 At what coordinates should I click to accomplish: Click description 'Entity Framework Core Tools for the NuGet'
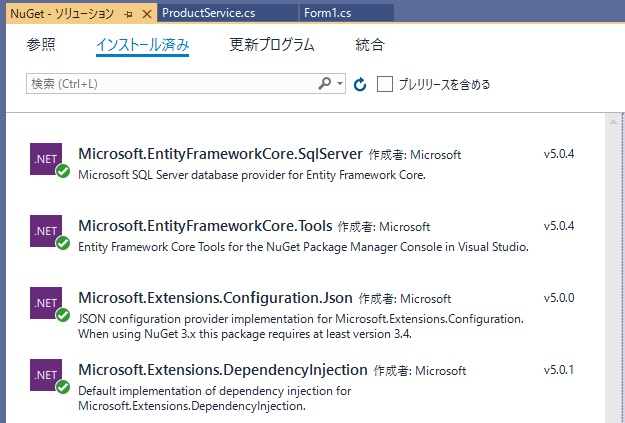[x=303, y=247]
